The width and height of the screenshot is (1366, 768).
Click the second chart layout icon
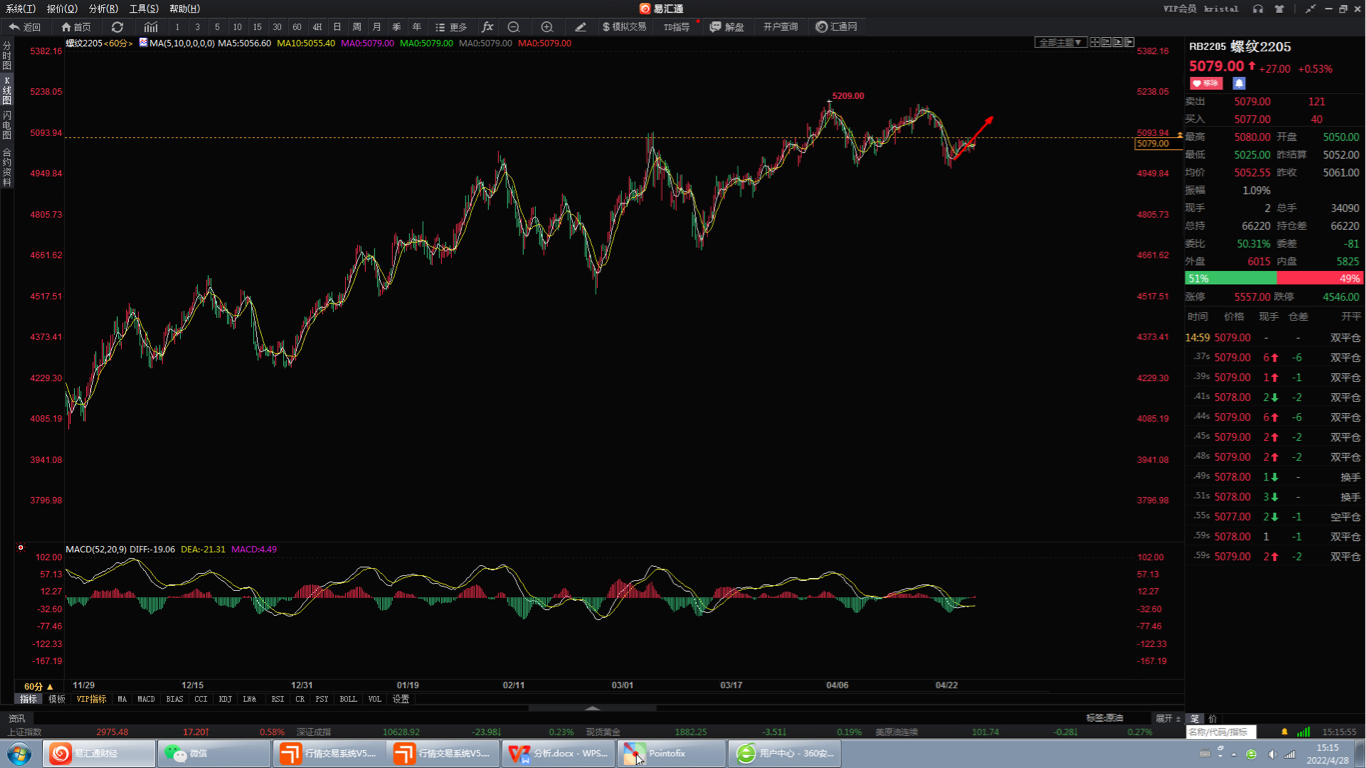click(1106, 43)
